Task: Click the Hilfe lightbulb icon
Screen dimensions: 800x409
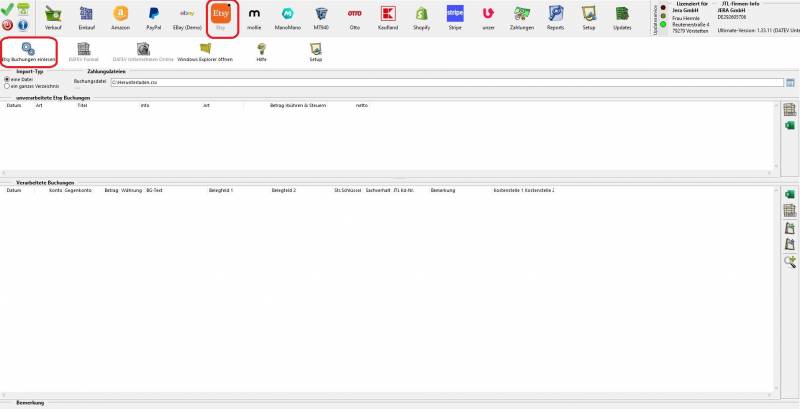Action: point(261,52)
